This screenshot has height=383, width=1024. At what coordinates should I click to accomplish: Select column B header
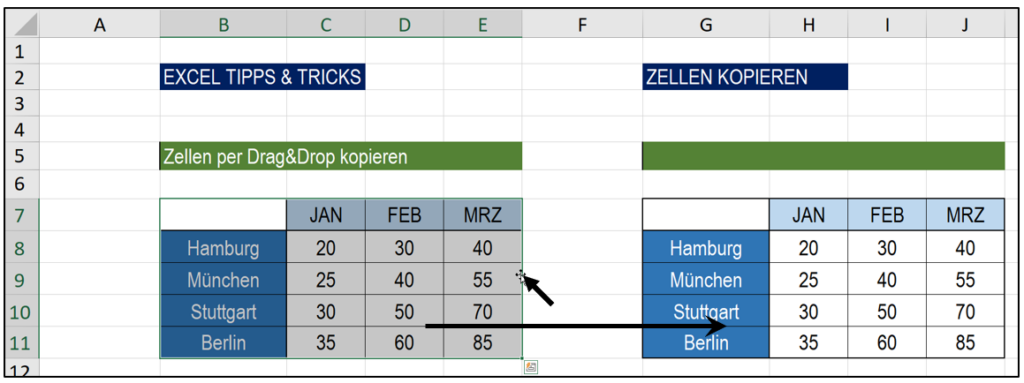223,25
